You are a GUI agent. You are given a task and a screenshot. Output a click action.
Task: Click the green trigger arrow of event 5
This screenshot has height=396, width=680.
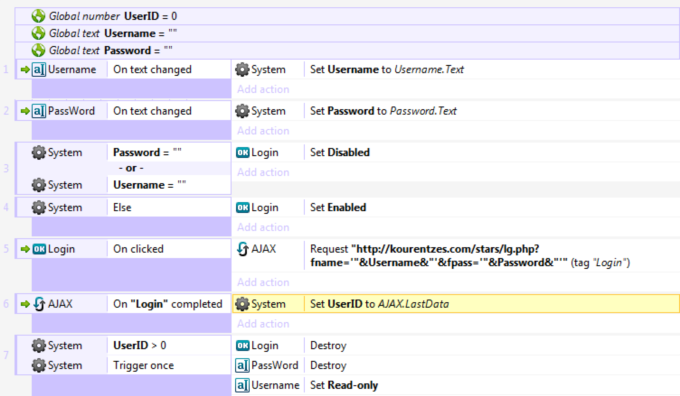coord(25,249)
